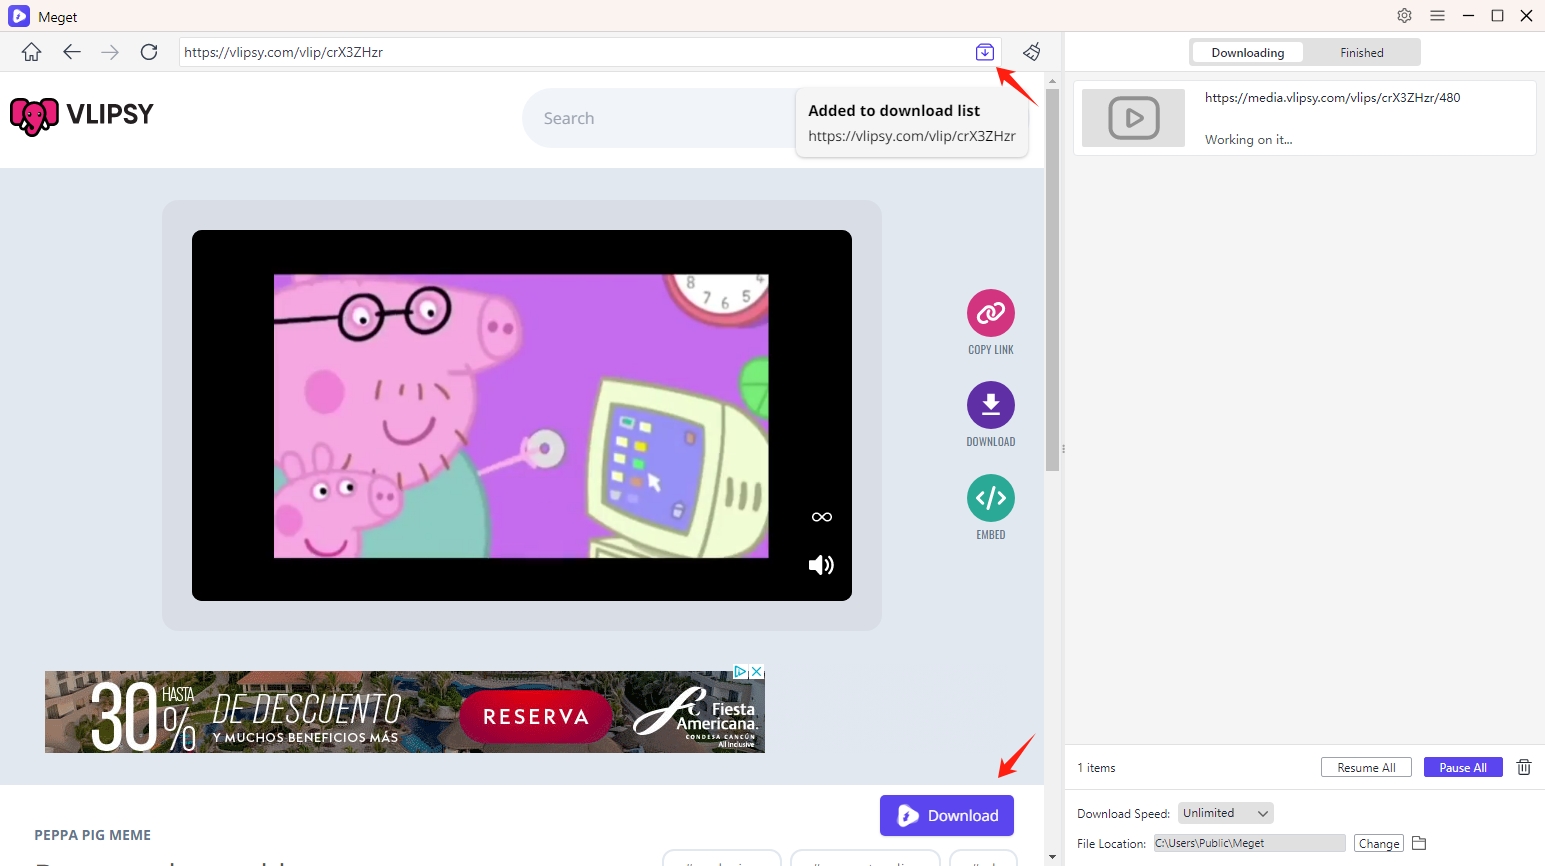
Task: Switch to the Finished tab
Action: 1362,52
